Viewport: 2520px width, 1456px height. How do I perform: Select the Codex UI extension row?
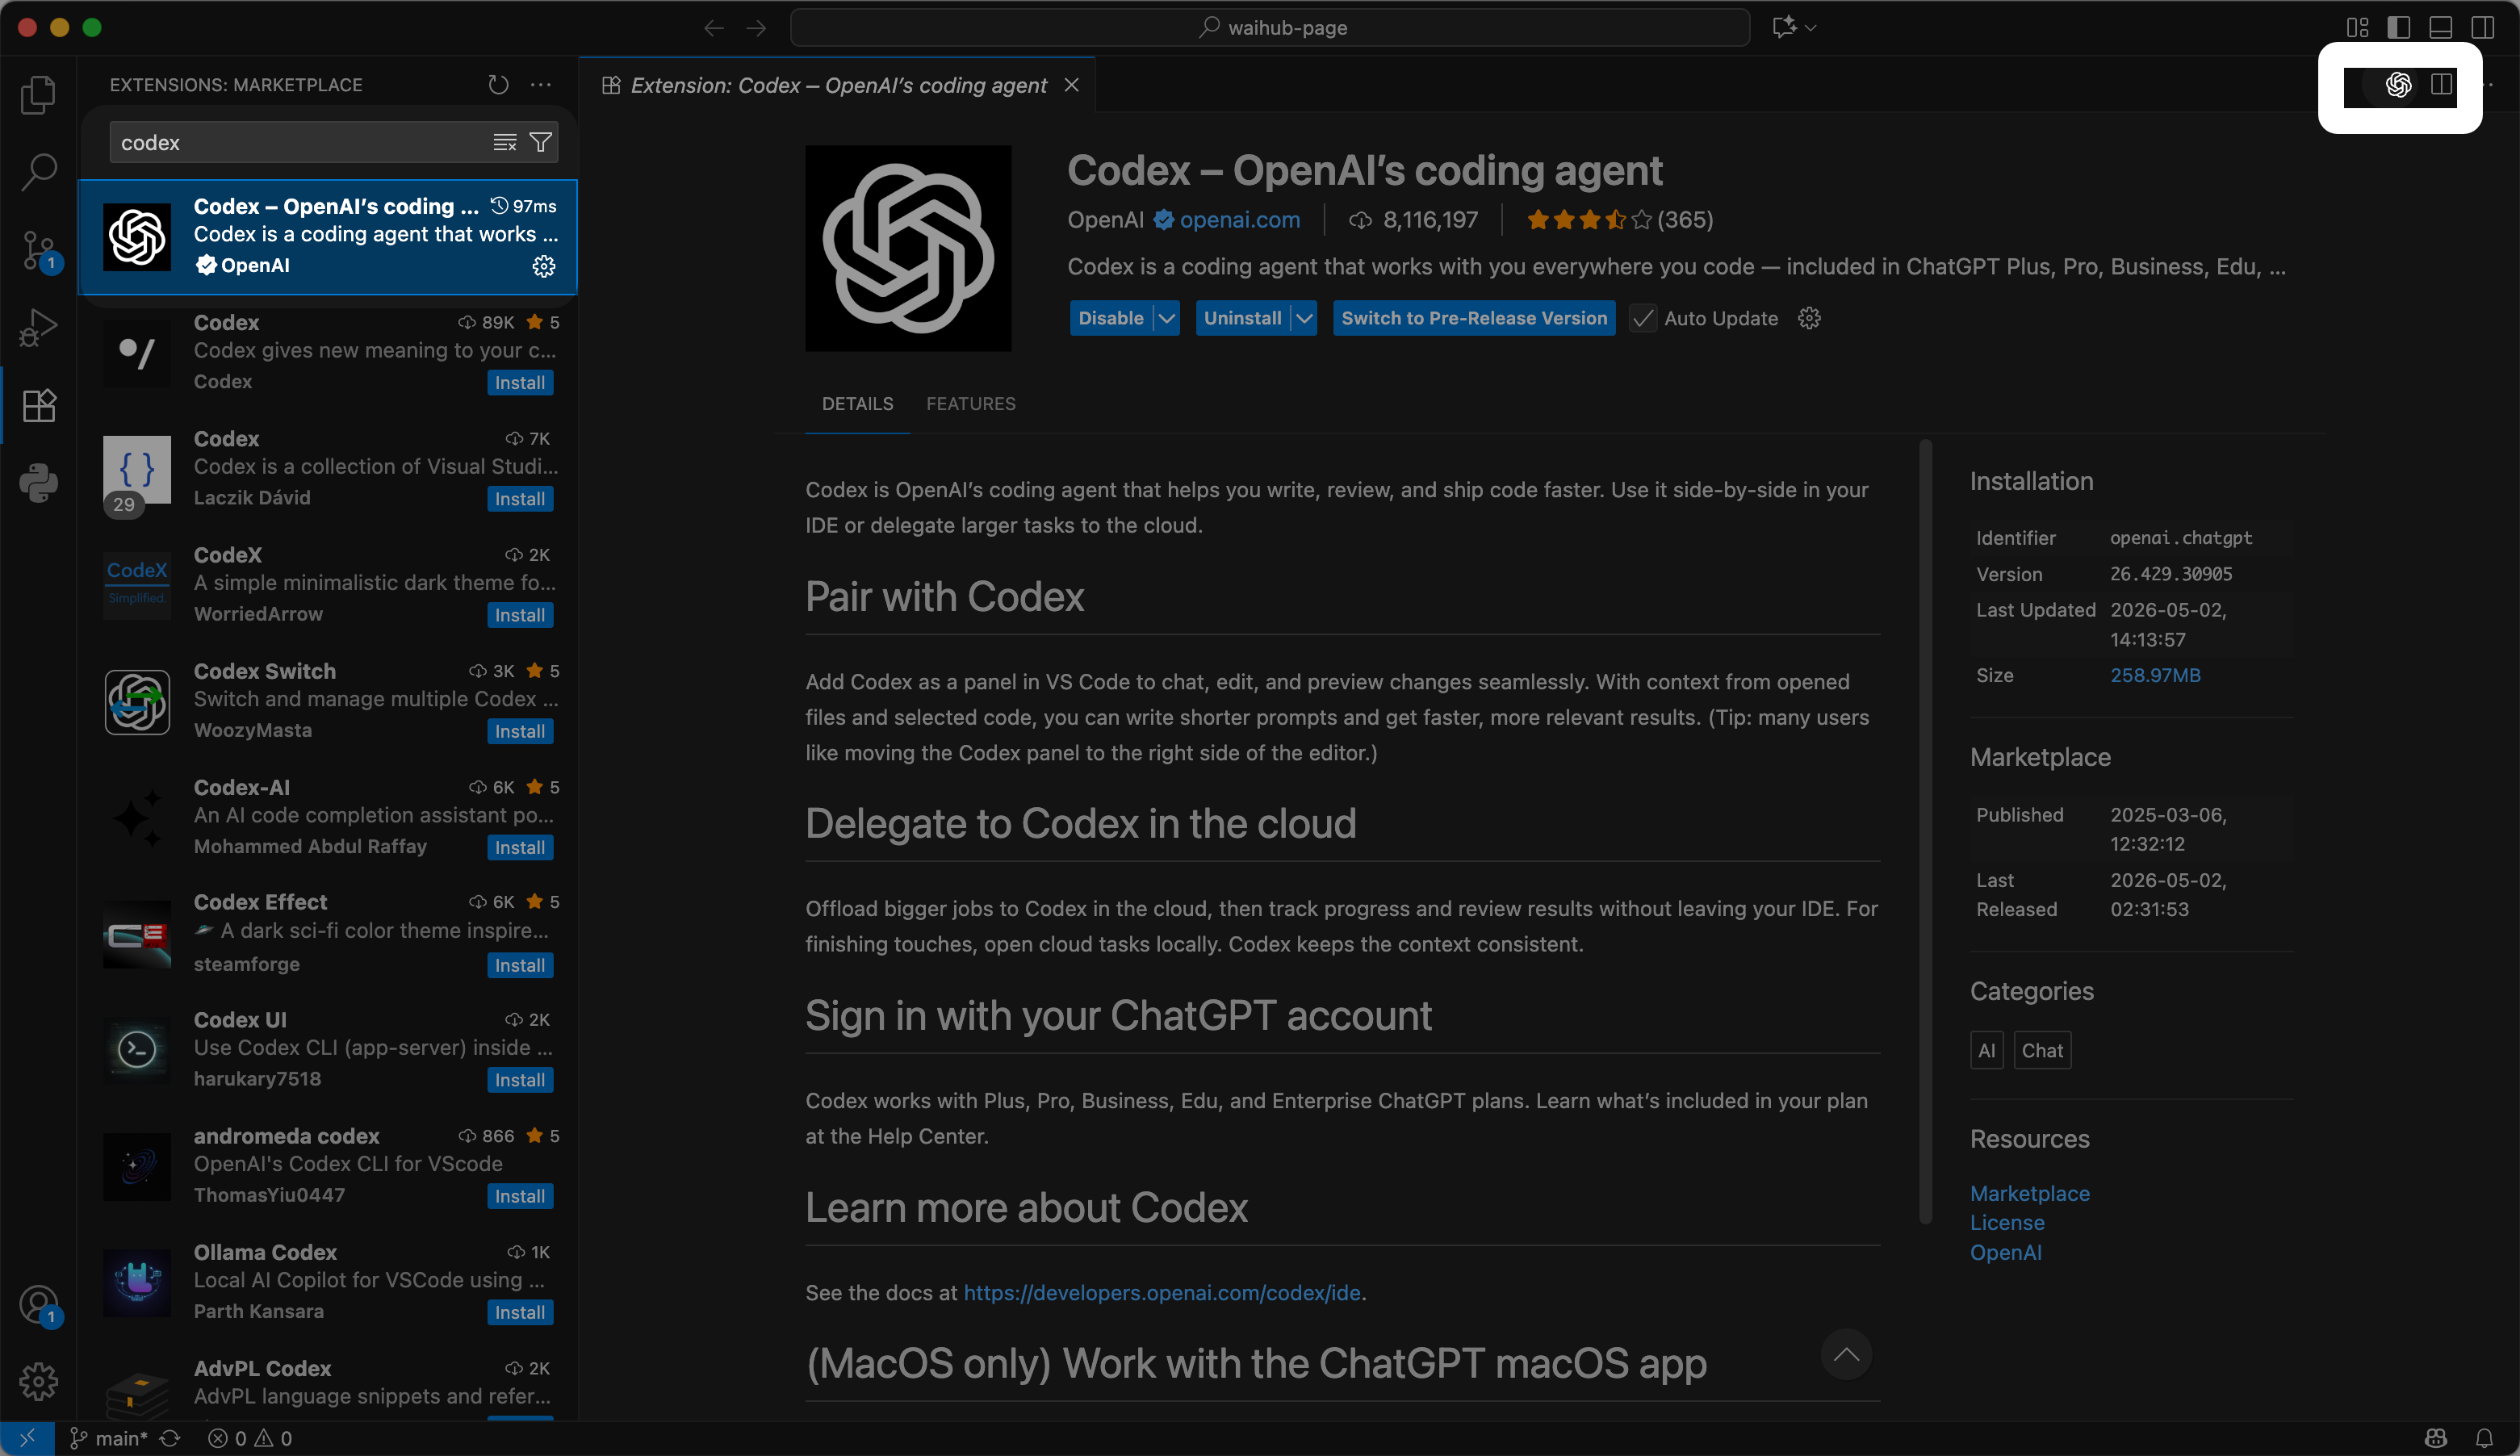(x=328, y=1049)
